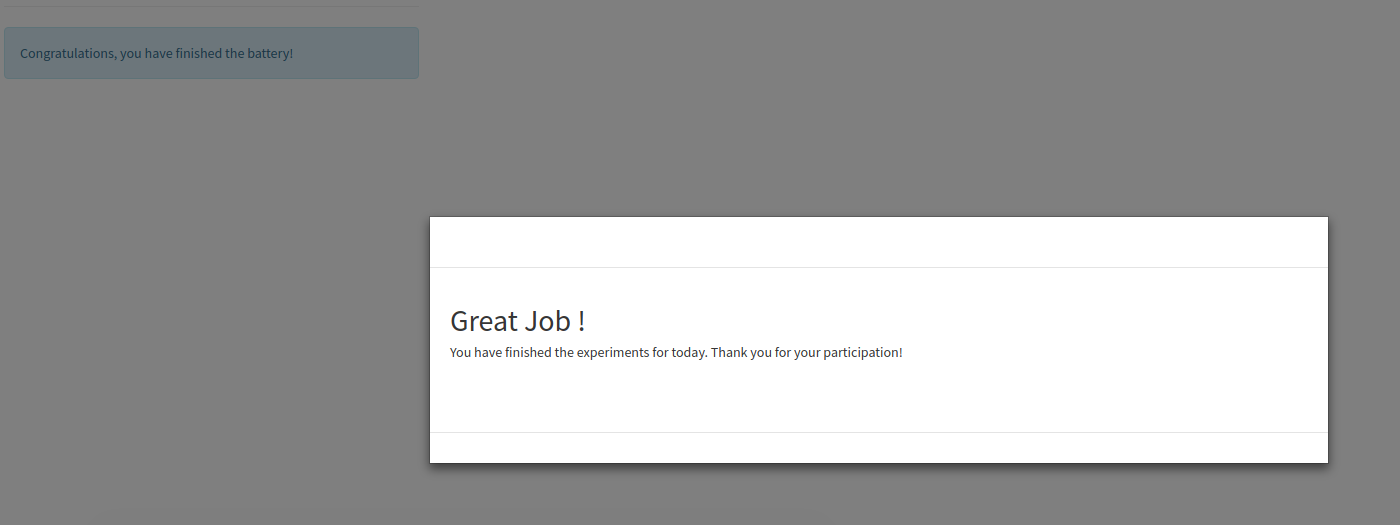
Task: Click the divider line below the dialog header
Action: pyautogui.click(x=879, y=267)
